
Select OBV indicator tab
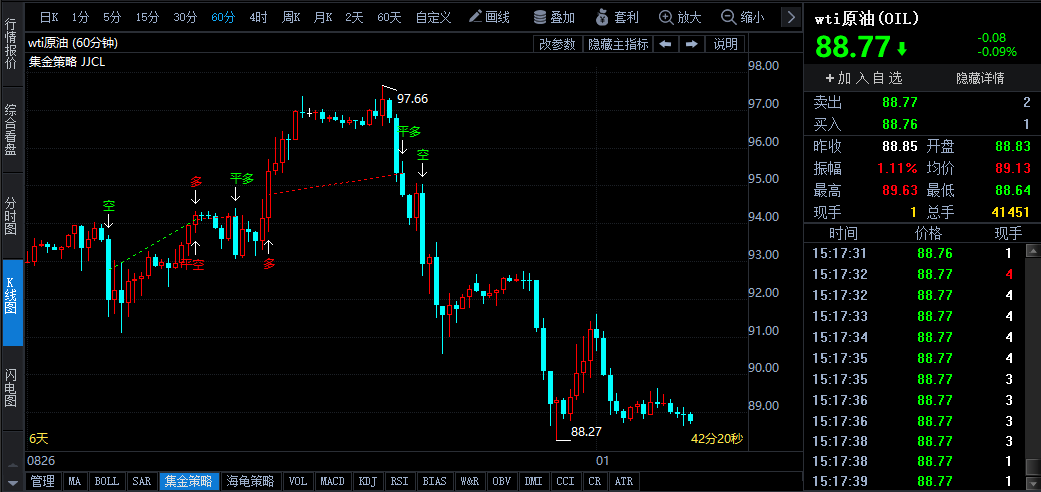pos(503,481)
